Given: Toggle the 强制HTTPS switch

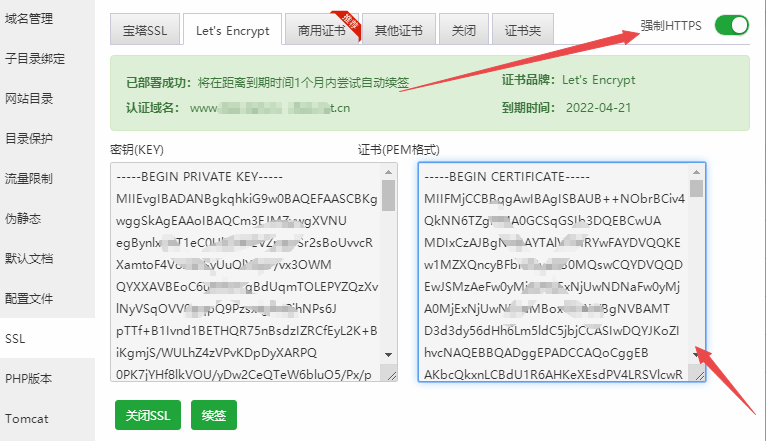Looking at the screenshot, I should tap(731, 25).
